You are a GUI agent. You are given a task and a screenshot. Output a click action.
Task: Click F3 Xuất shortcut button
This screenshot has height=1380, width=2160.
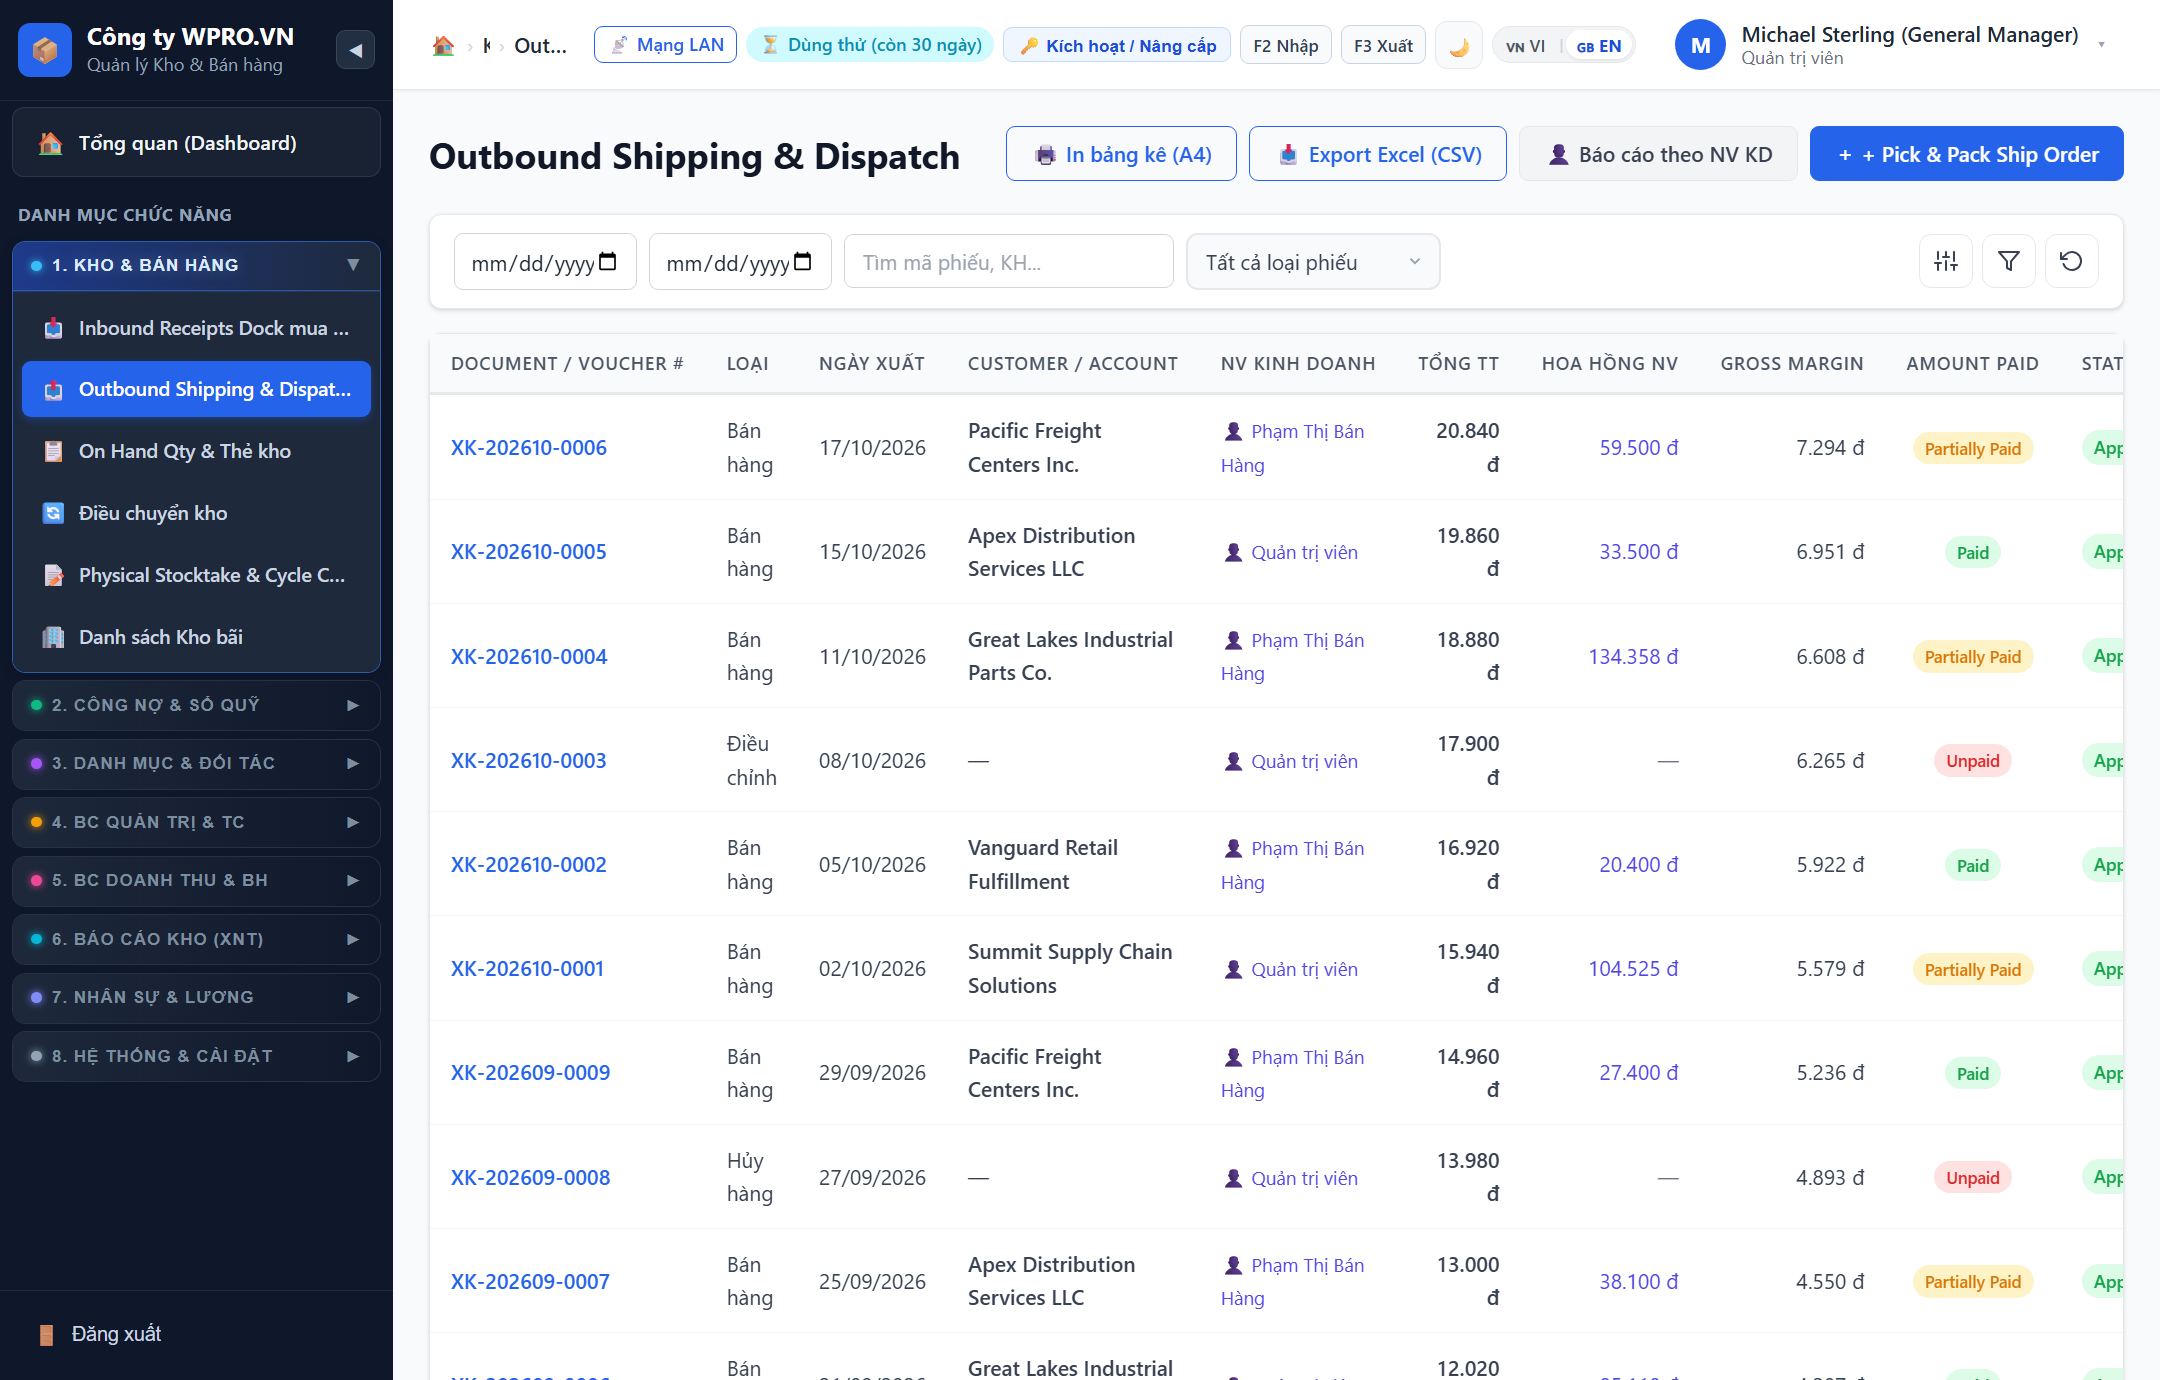pyautogui.click(x=1383, y=46)
